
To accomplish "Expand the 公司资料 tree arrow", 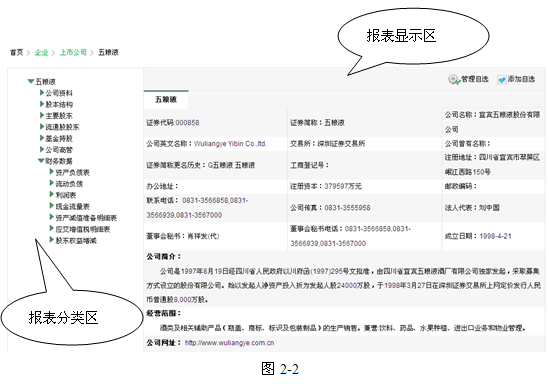I will click(x=42, y=93).
